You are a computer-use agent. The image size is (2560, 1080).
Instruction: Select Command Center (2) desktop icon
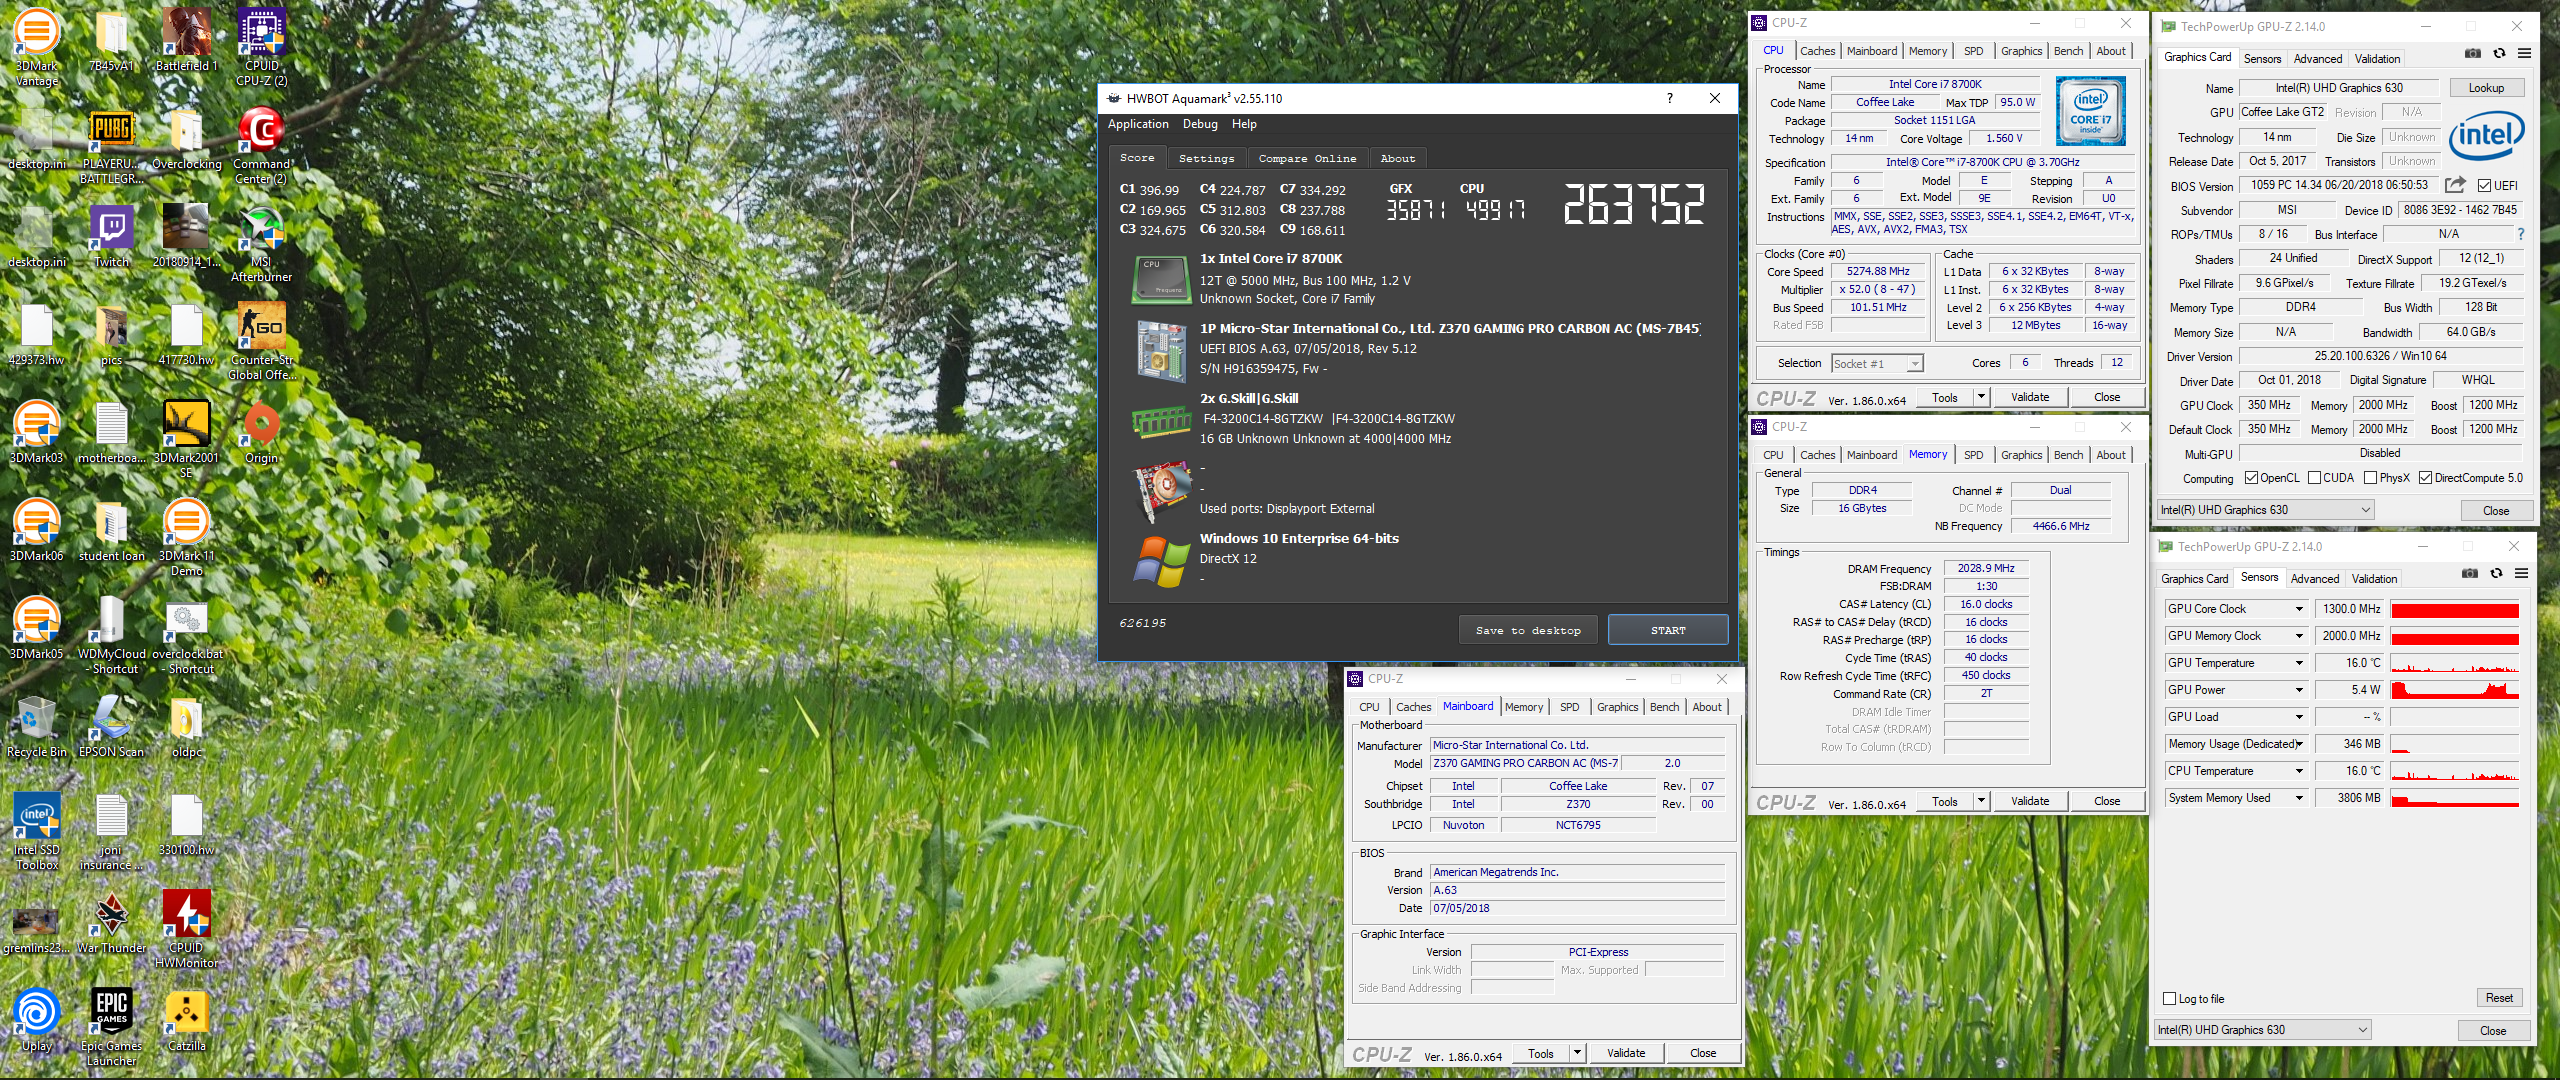coord(262,145)
